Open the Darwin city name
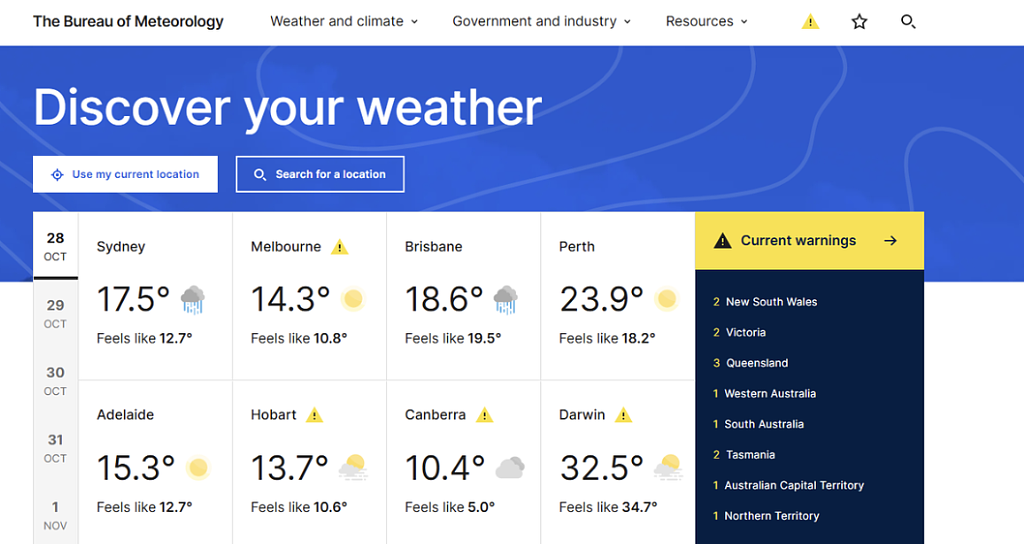The width and height of the screenshot is (1024, 544). click(582, 415)
